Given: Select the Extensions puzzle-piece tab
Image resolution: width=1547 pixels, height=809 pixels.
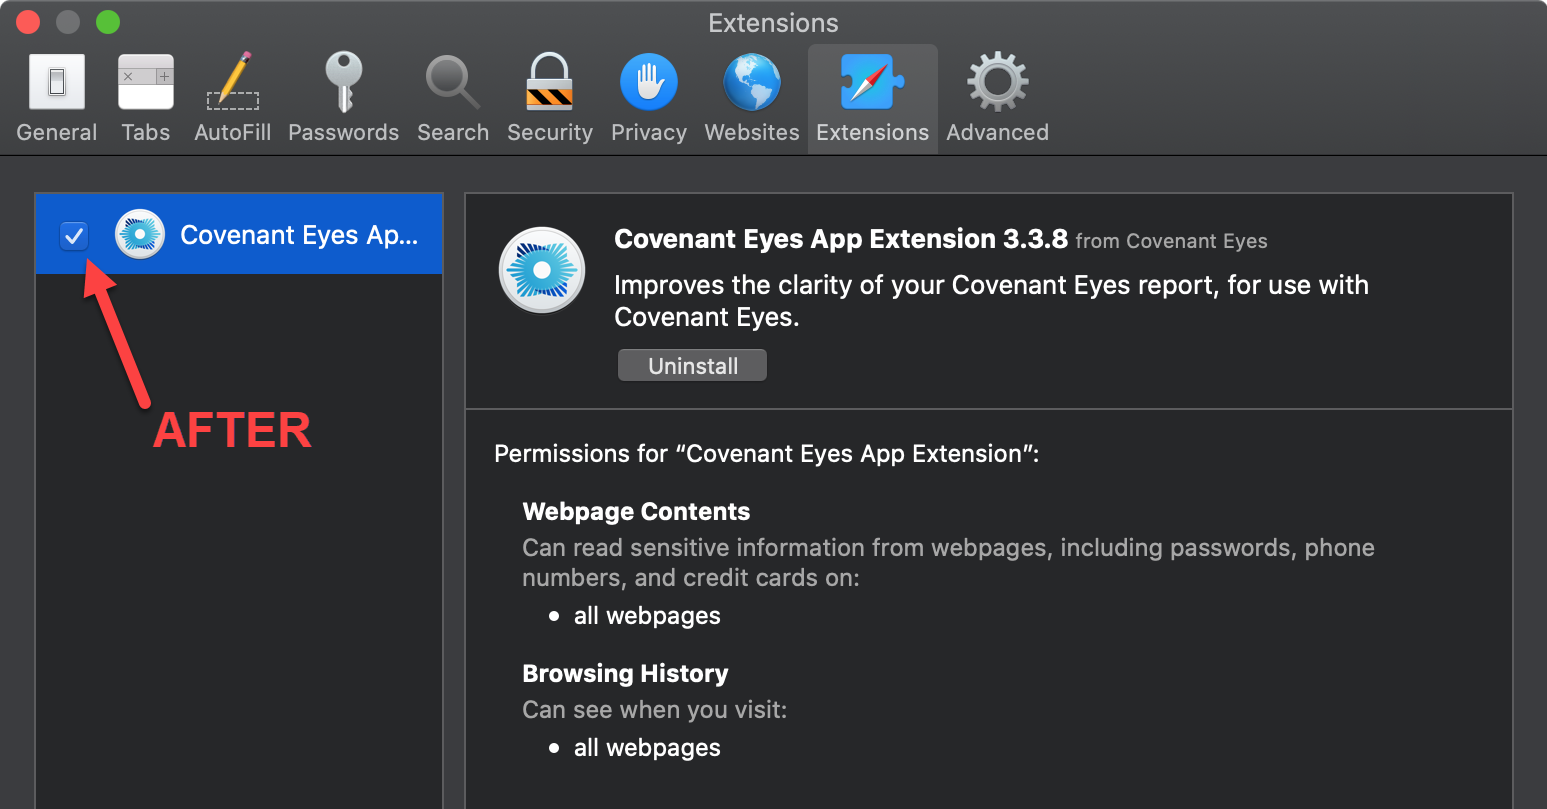Looking at the screenshot, I should [x=873, y=98].
